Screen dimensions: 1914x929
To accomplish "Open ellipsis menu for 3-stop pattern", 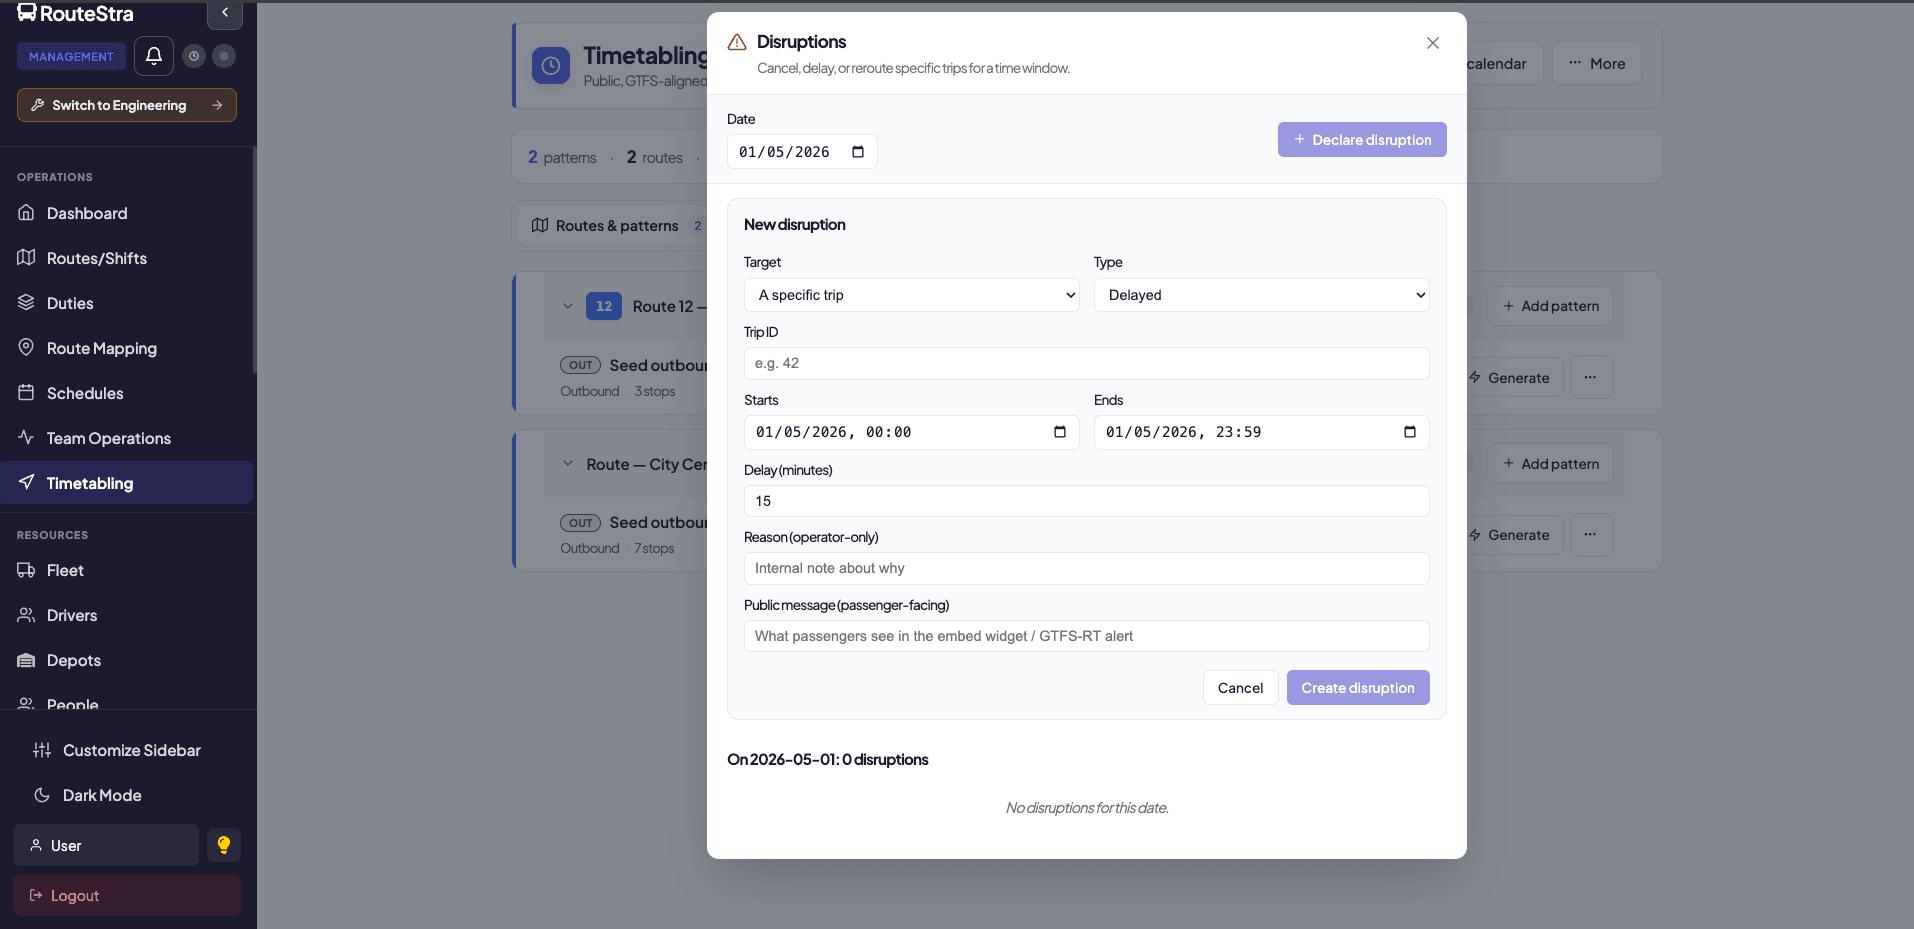I will coord(1591,378).
